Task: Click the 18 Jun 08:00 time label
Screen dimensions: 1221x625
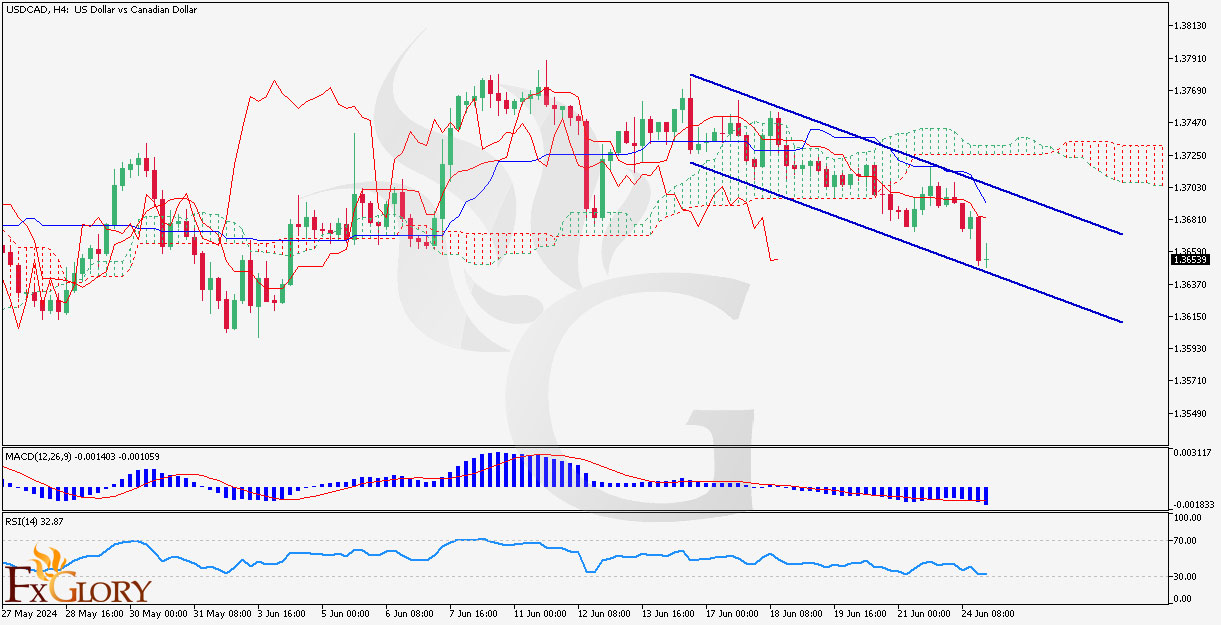Action: [797, 612]
